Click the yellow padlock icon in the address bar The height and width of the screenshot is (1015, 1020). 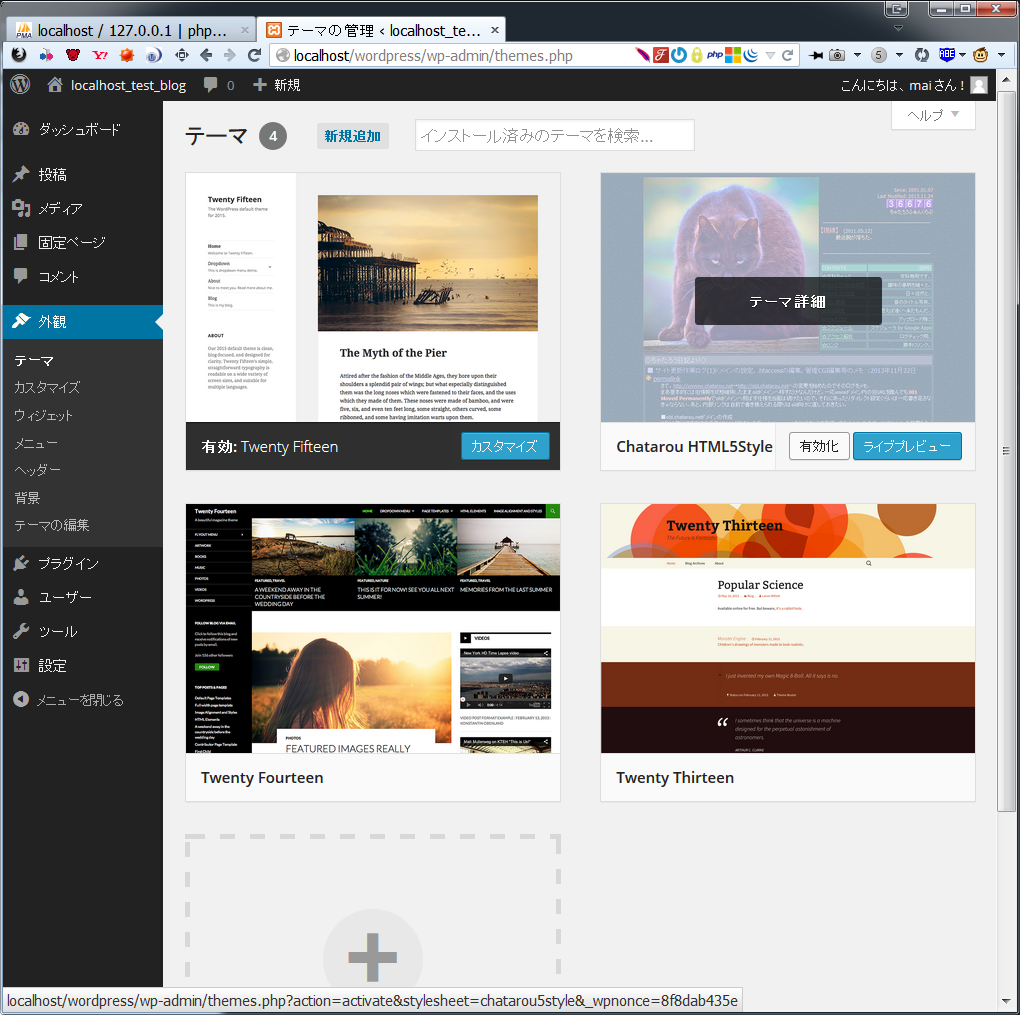pos(697,55)
